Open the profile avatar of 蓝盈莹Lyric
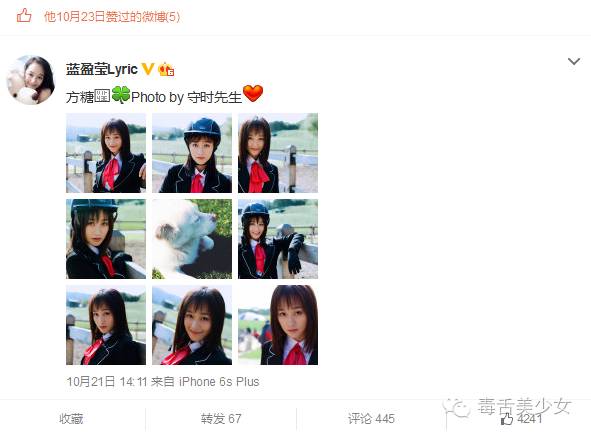 point(31,80)
